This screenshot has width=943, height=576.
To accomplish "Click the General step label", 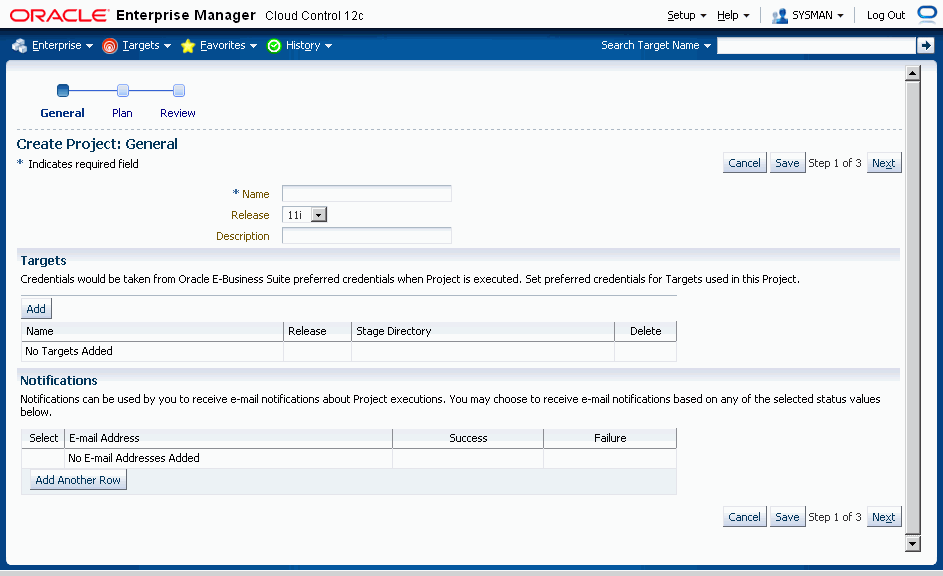I will (63, 113).
